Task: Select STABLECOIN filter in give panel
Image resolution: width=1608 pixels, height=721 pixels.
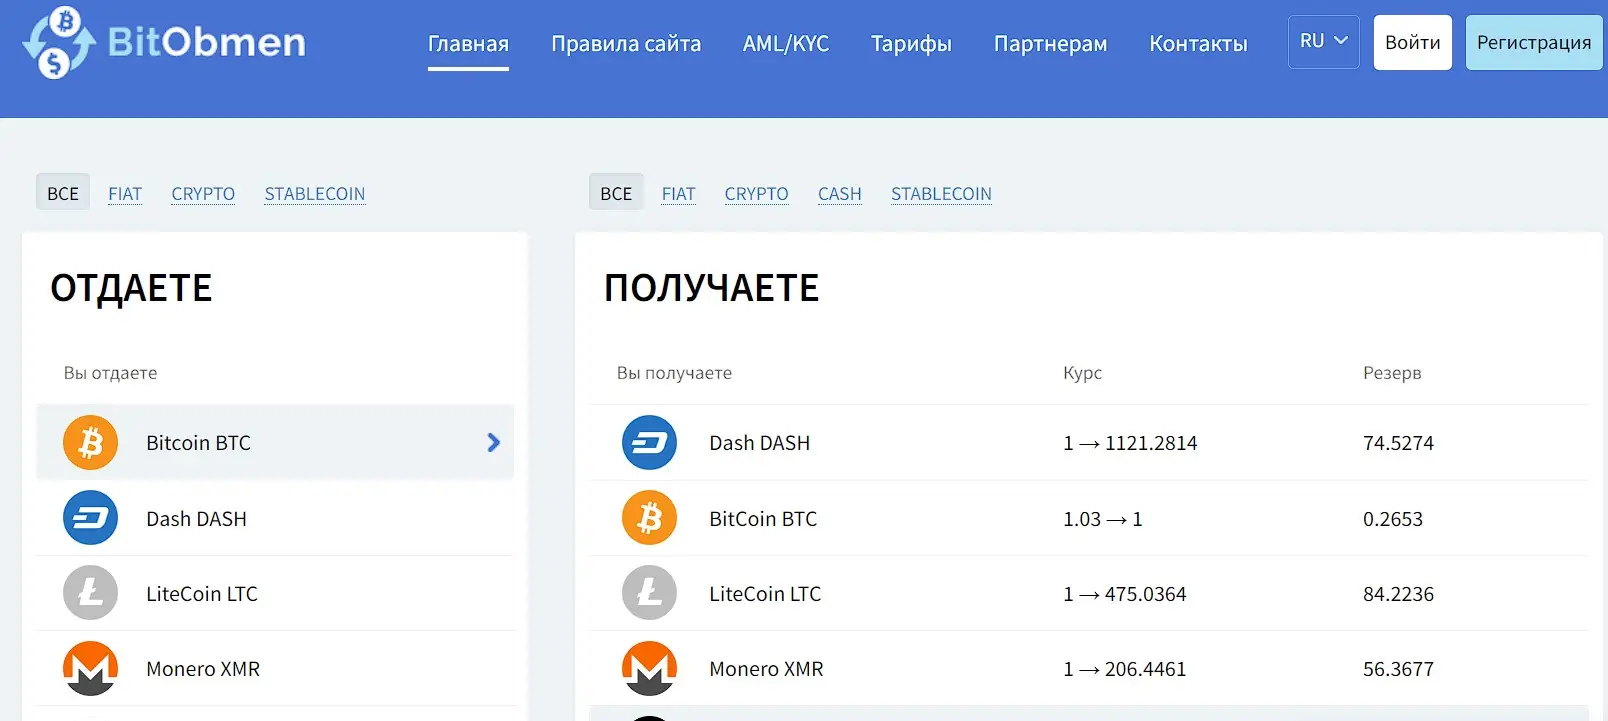Action: tap(315, 194)
